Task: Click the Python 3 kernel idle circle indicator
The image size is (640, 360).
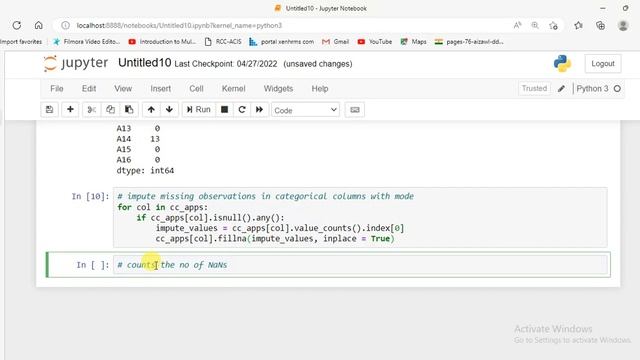Action: coord(617,89)
